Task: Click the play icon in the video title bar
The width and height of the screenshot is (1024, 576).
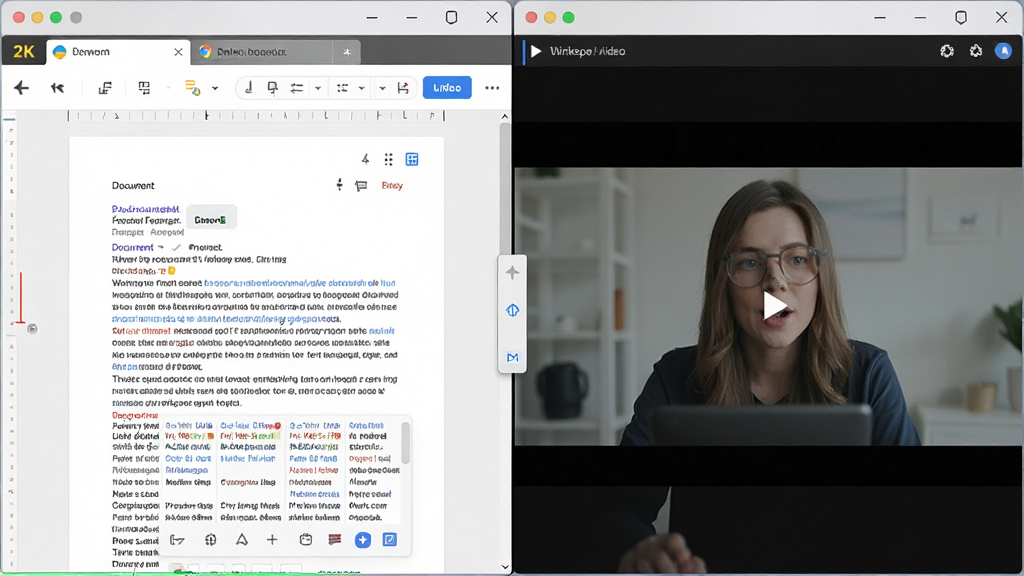Action: click(536, 51)
